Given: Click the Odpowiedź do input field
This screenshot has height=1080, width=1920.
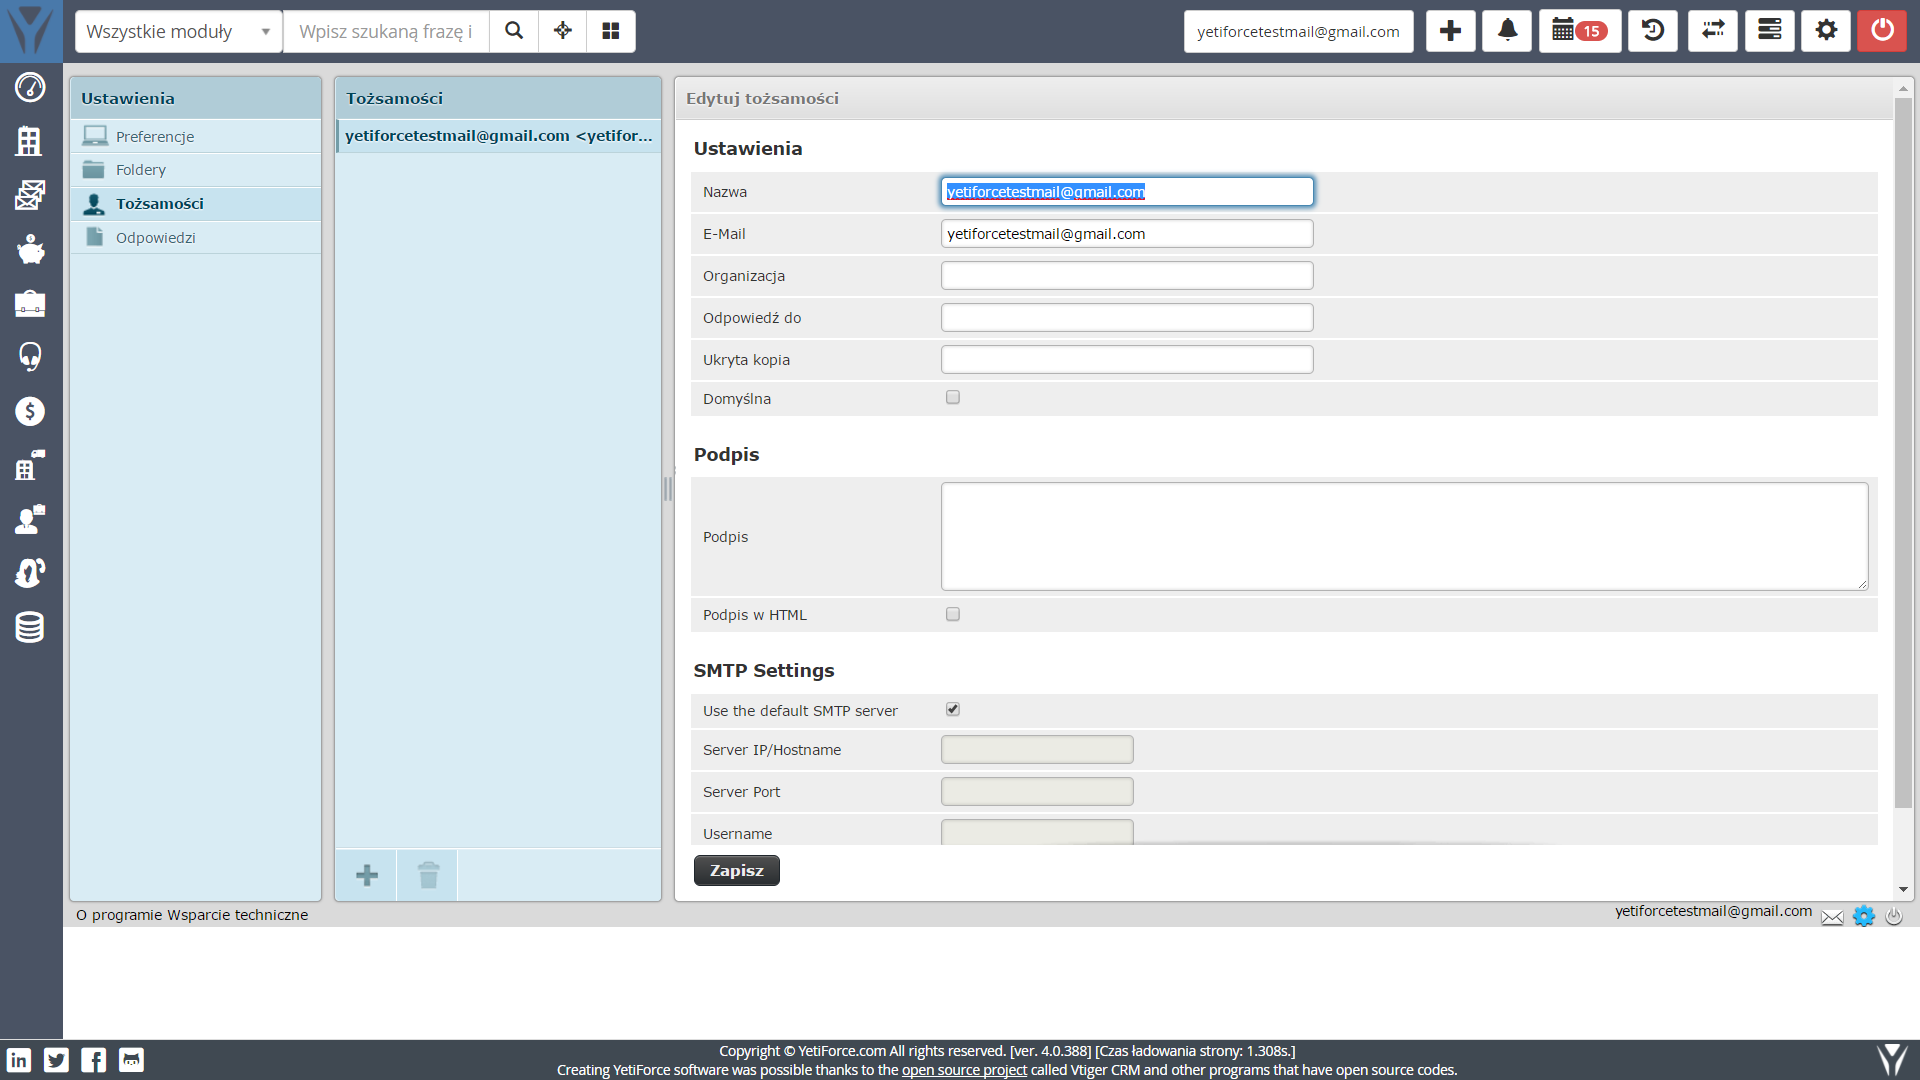Looking at the screenshot, I should [1127, 318].
